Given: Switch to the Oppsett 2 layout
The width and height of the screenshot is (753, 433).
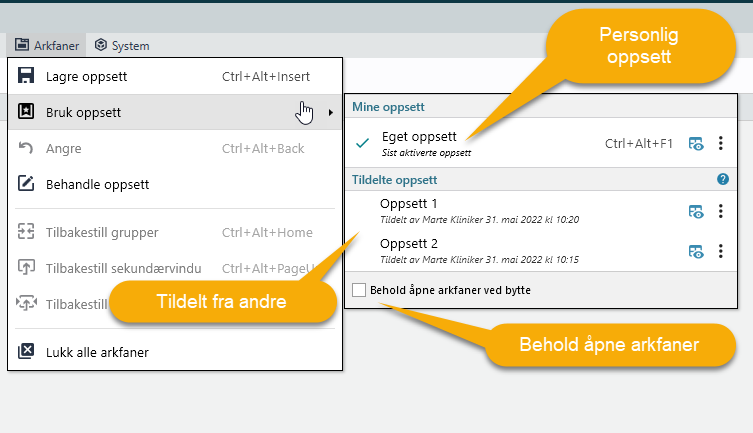Looking at the screenshot, I should point(409,244).
